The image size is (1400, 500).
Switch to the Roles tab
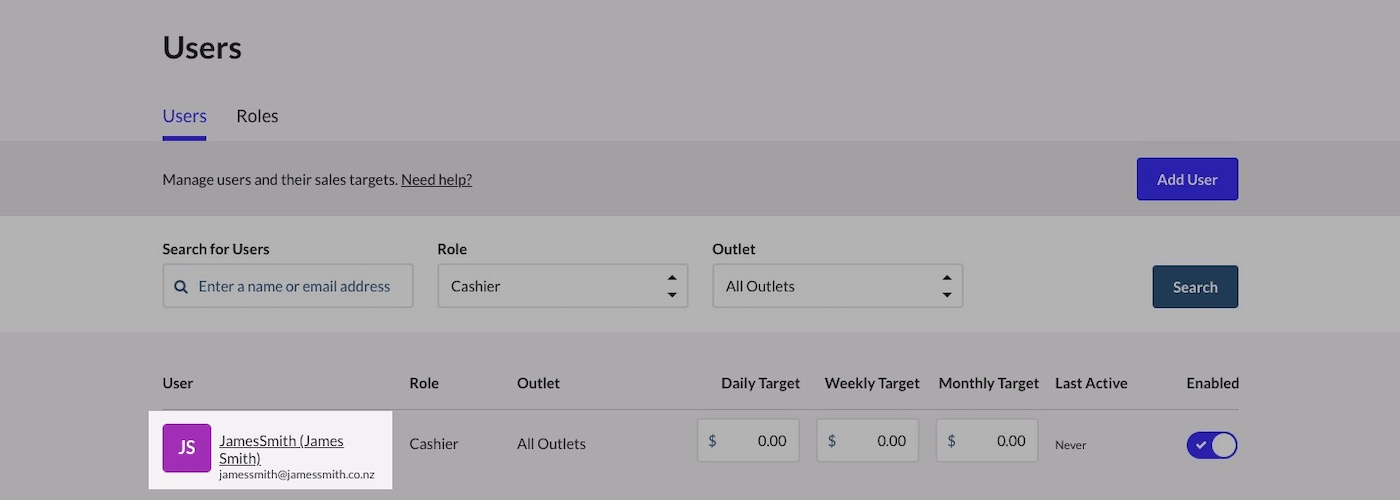[x=257, y=116]
